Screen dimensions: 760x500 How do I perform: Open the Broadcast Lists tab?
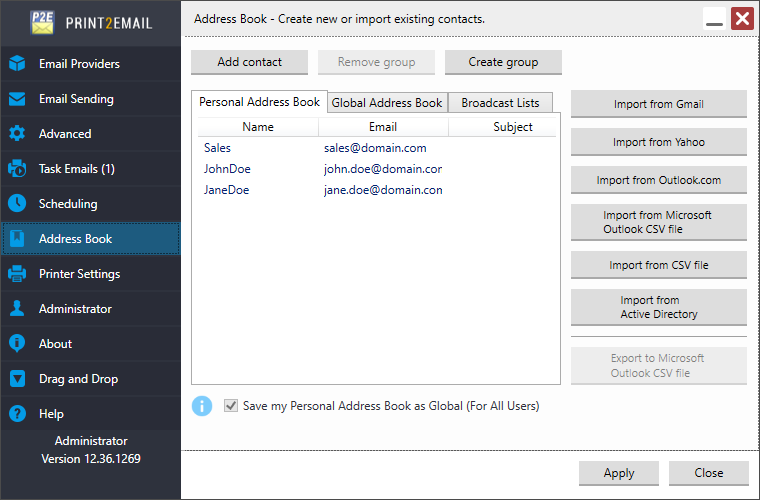(x=500, y=103)
